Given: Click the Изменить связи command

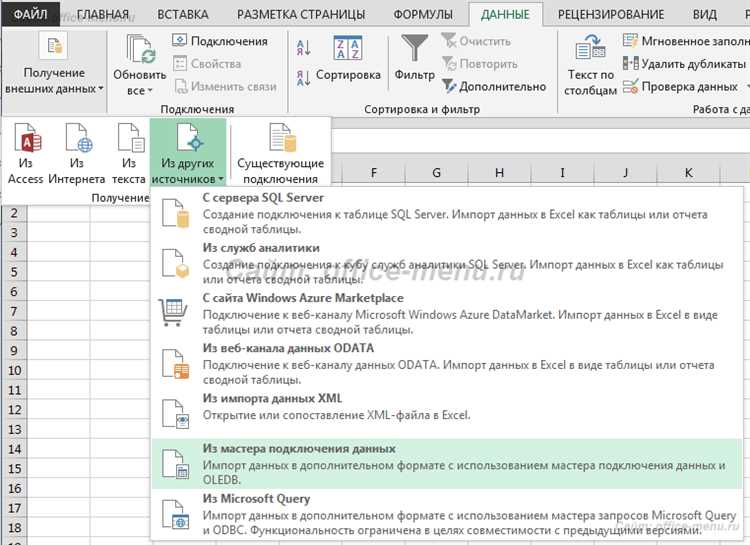Looking at the screenshot, I should click(x=225, y=87).
